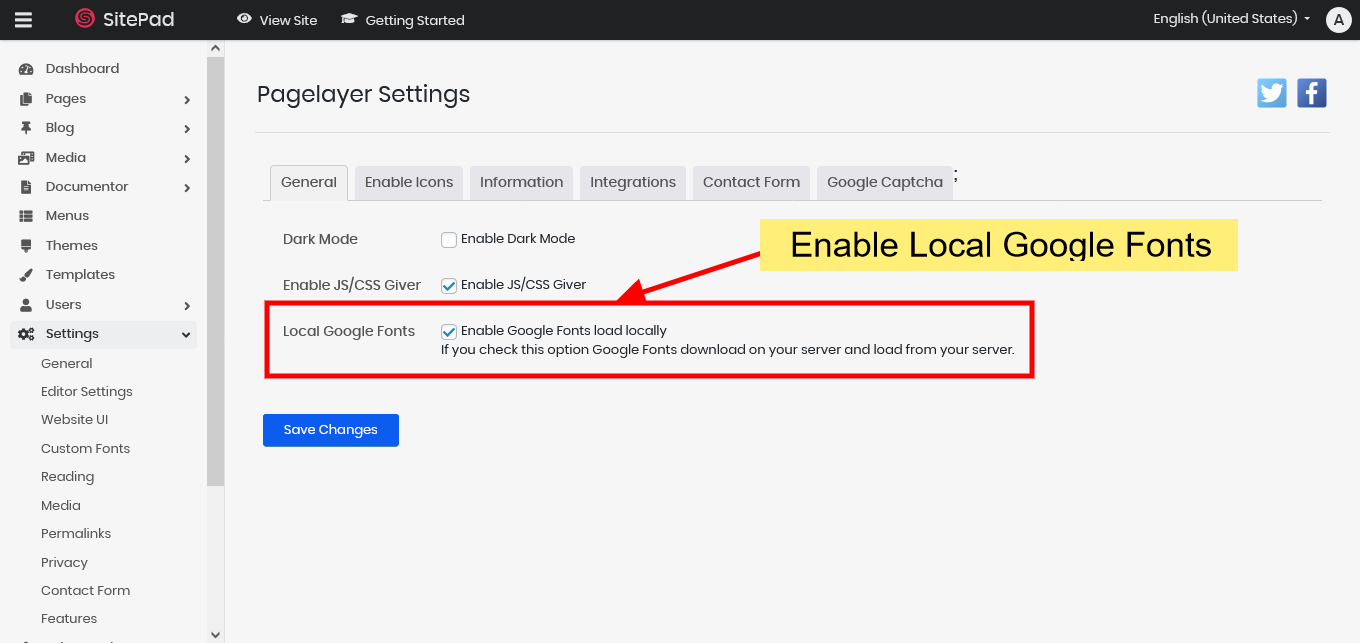Open the user avatar A icon
The height and width of the screenshot is (643, 1360).
pyautogui.click(x=1338, y=19)
